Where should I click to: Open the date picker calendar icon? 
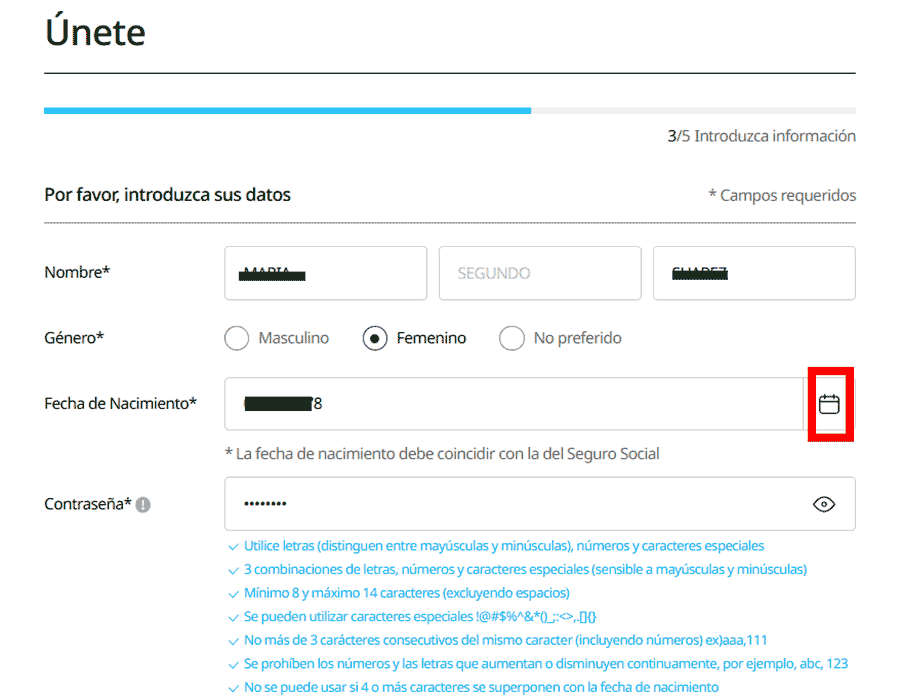[831, 404]
